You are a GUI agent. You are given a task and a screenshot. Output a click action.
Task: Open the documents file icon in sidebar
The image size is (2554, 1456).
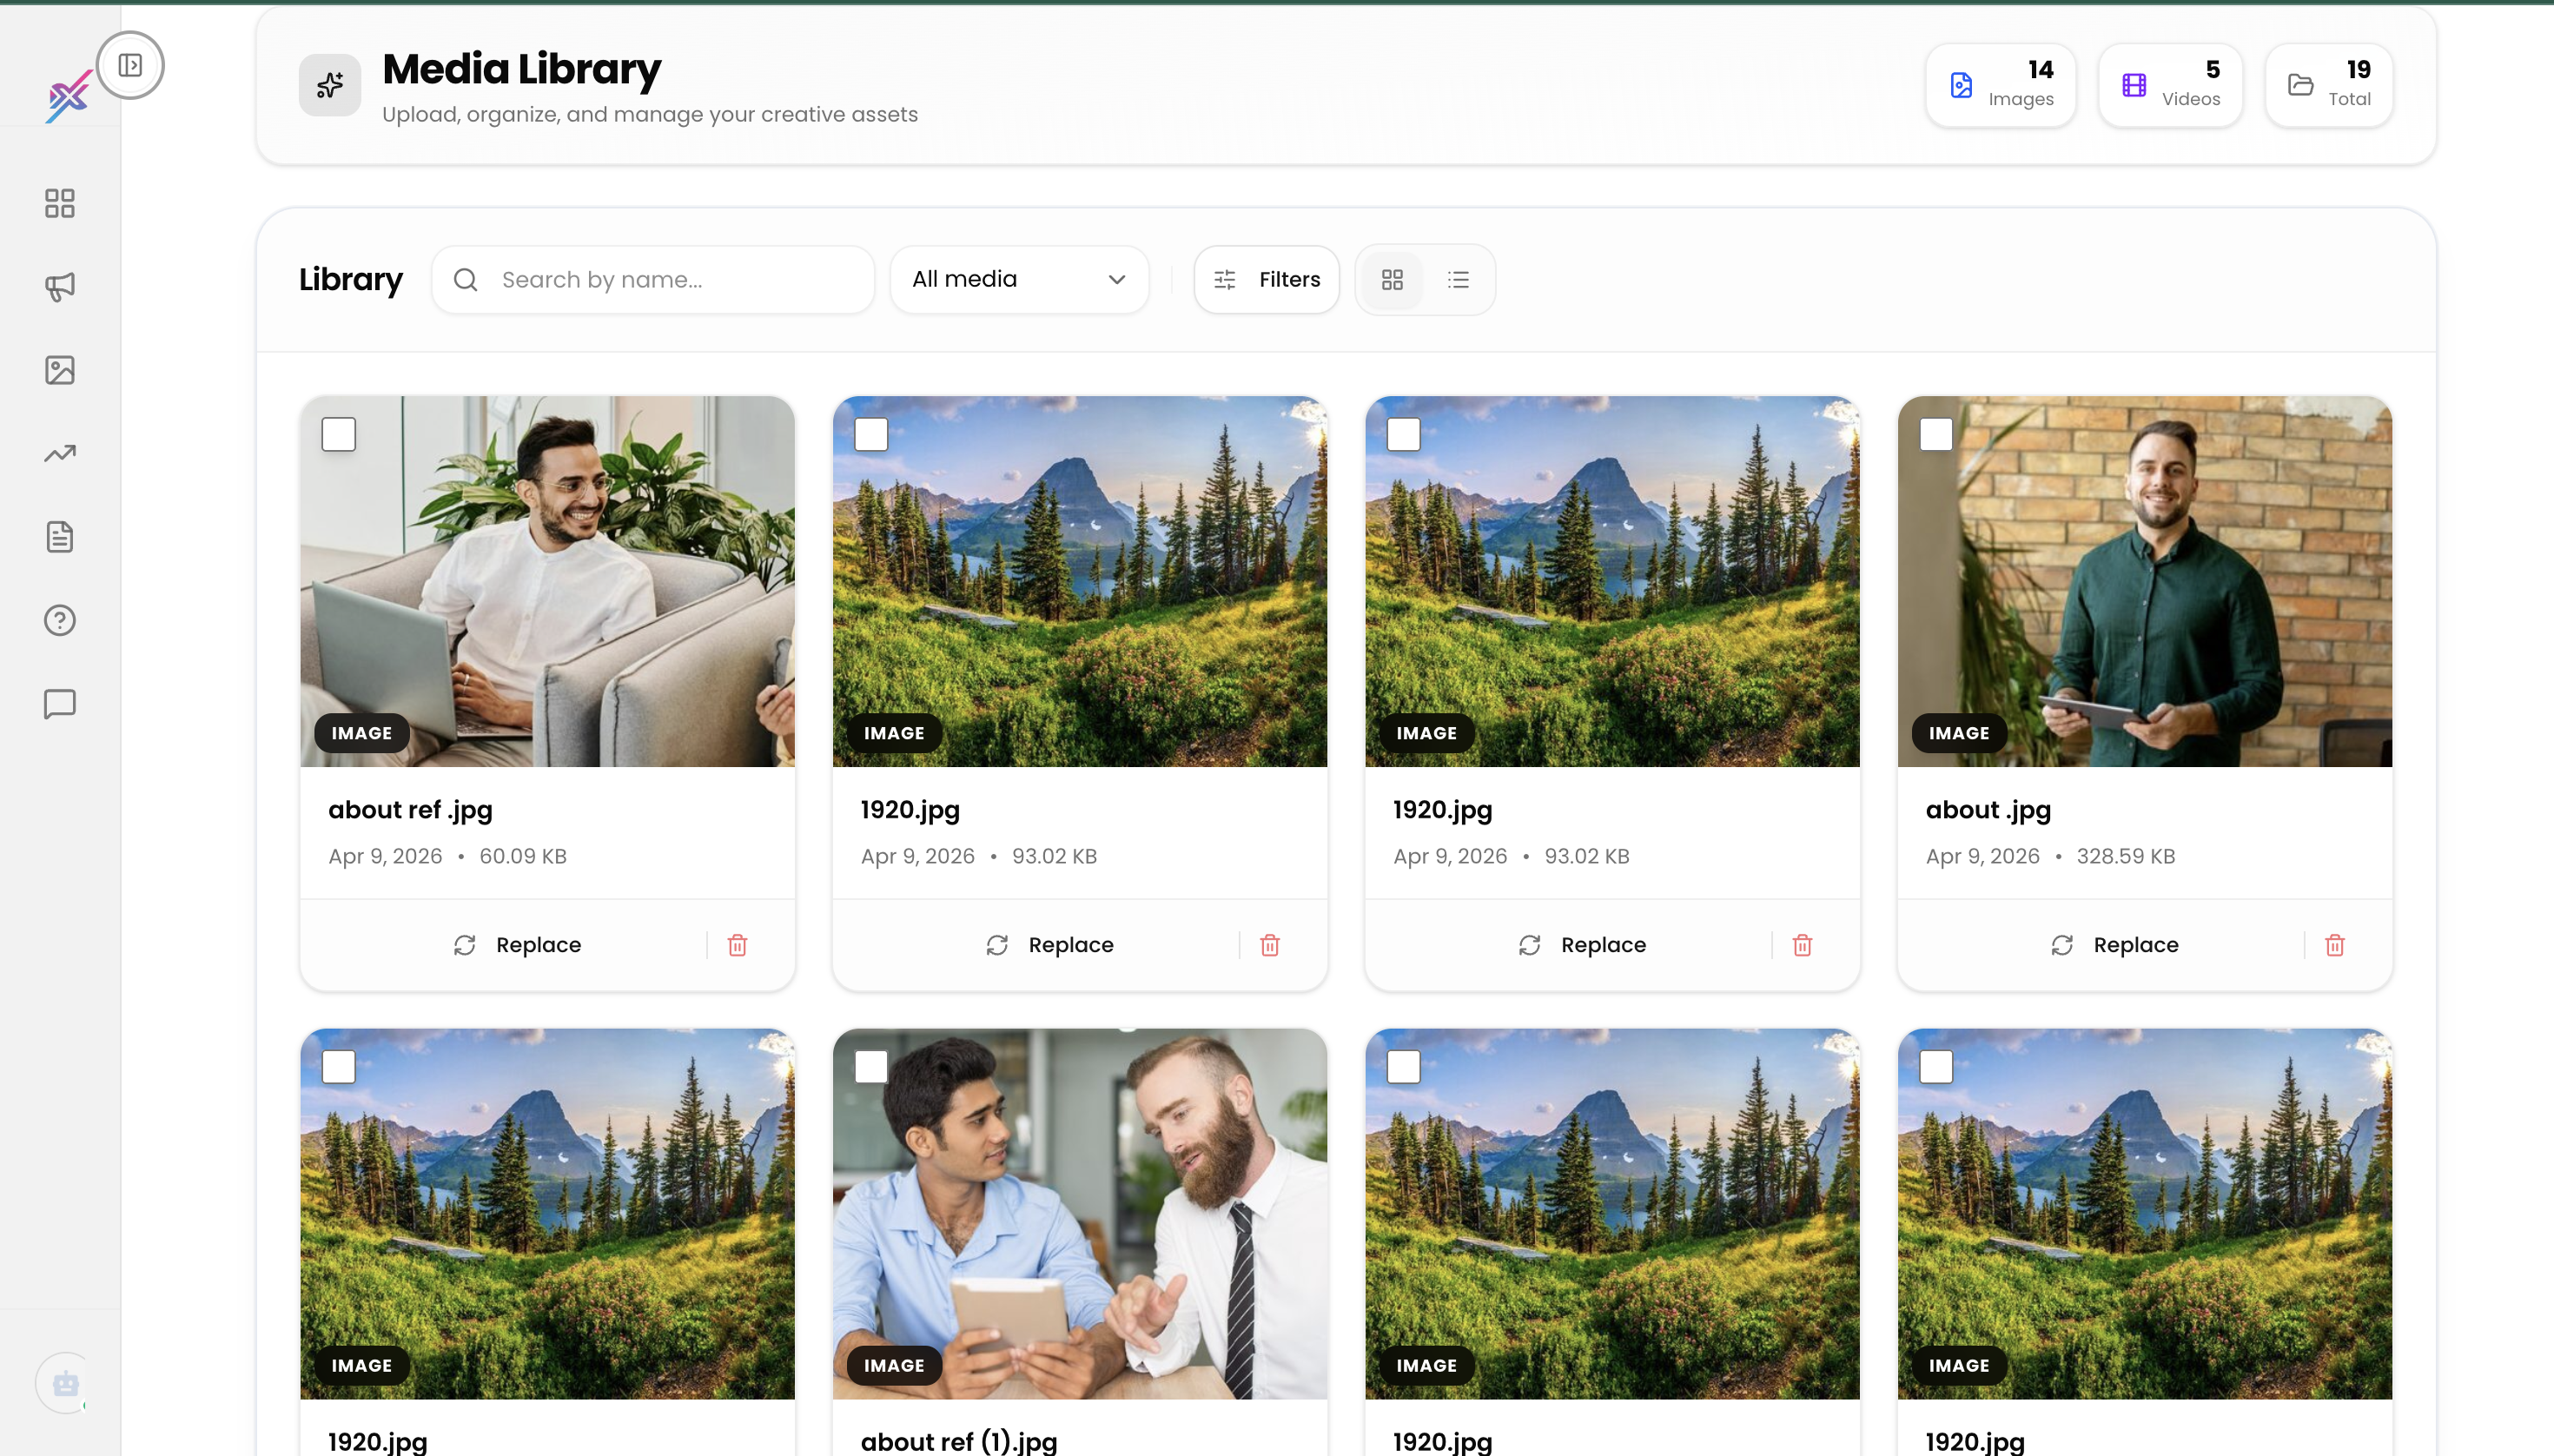[60, 537]
